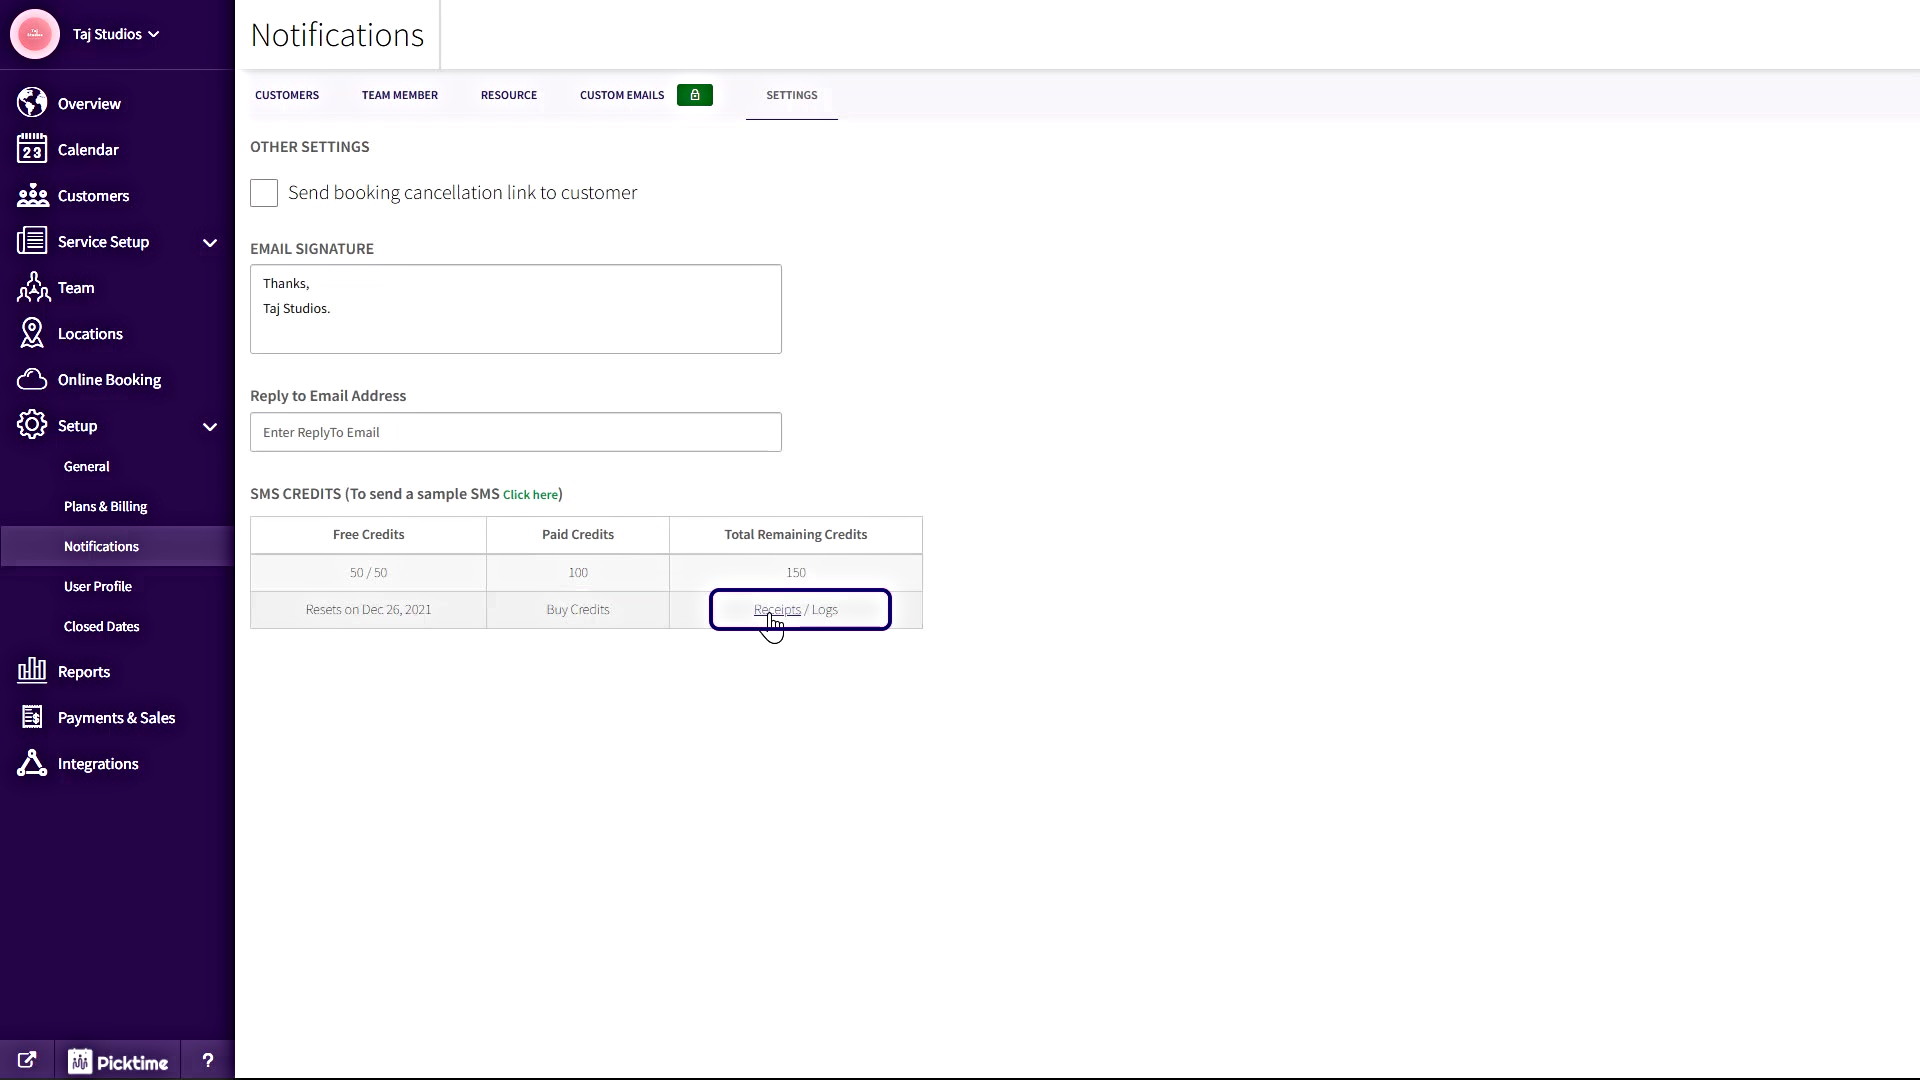Switch to the Custom Emails tab

622,95
